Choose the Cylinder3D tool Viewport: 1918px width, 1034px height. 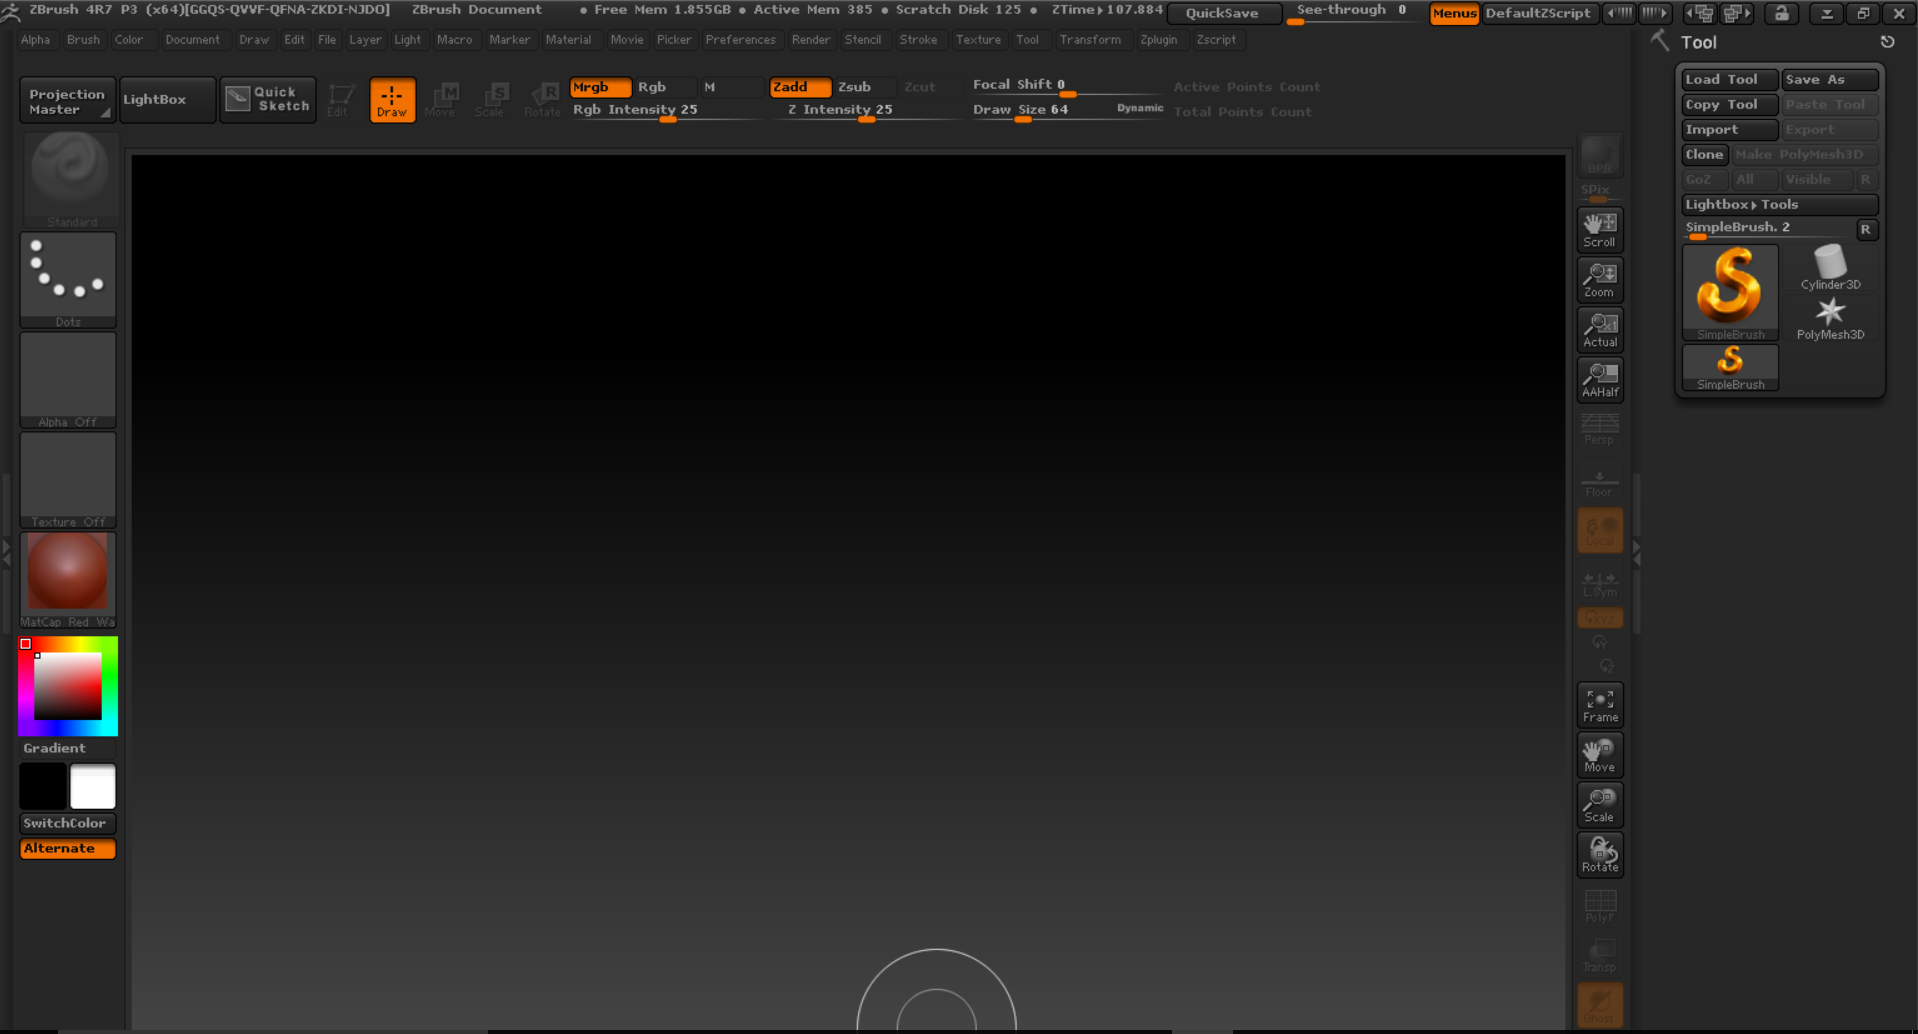click(x=1830, y=267)
